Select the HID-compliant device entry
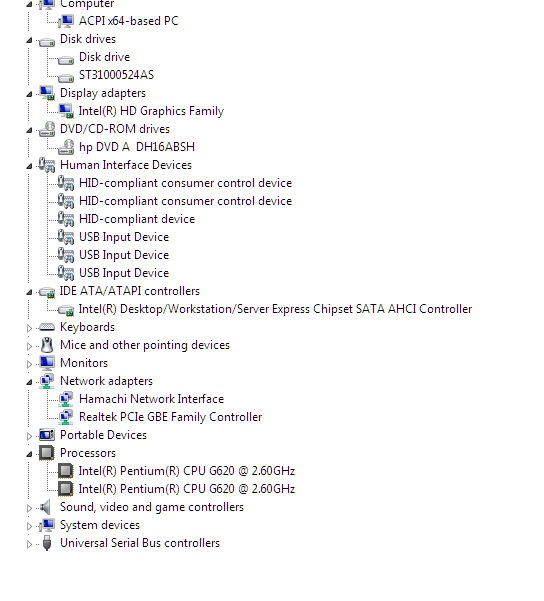This screenshot has height=601, width=544. click(x=137, y=219)
